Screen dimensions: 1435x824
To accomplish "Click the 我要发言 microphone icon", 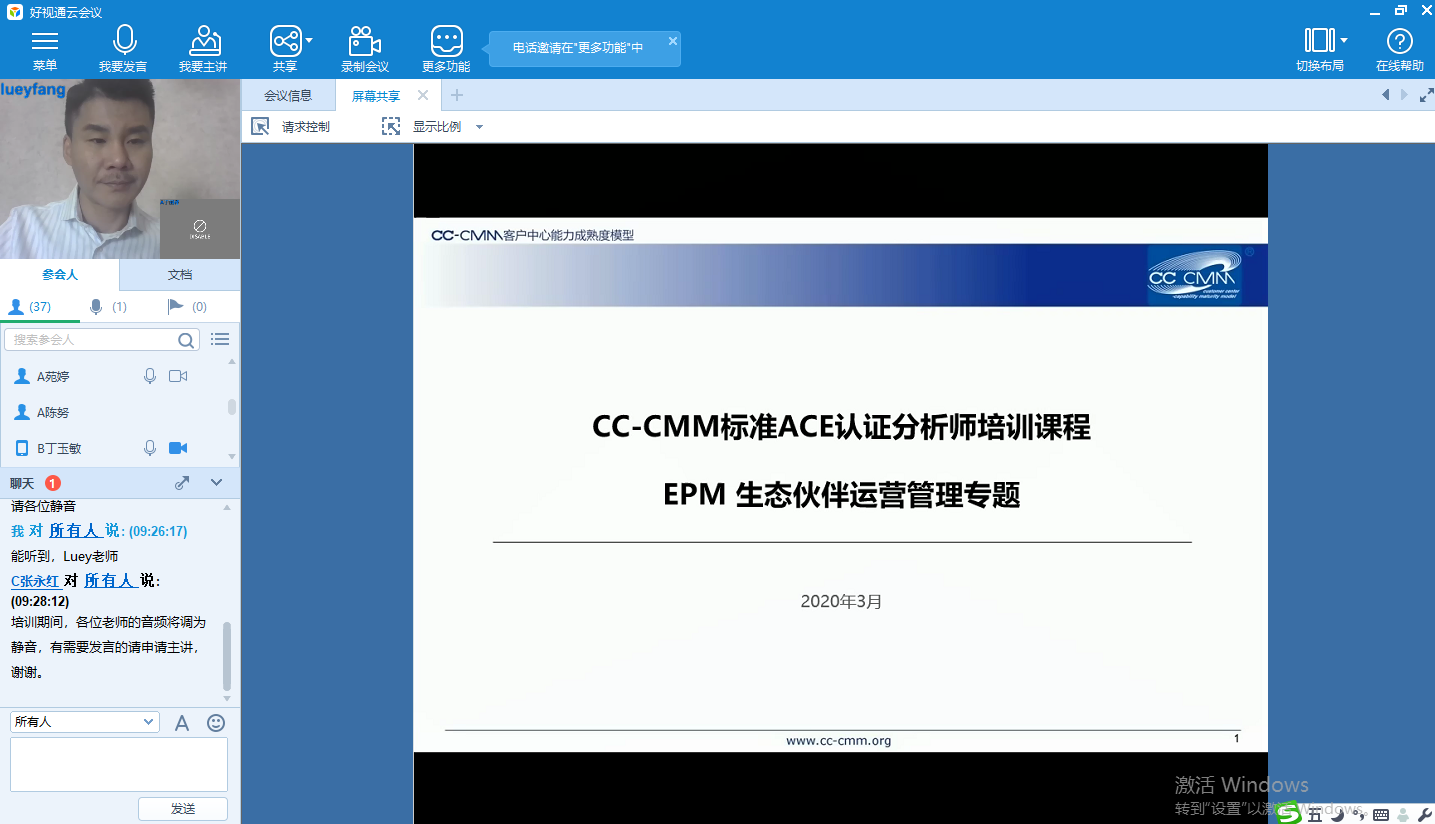I will pos(124,42).
